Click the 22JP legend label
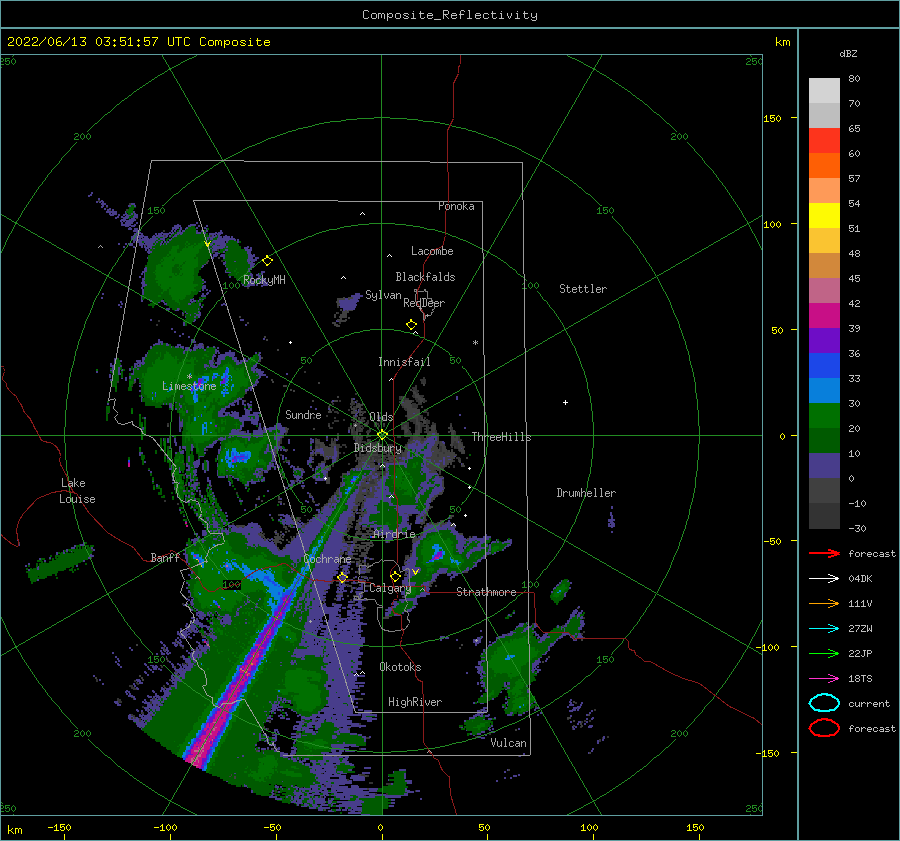Viewport: 900px width, 841px height. (860, 653)
